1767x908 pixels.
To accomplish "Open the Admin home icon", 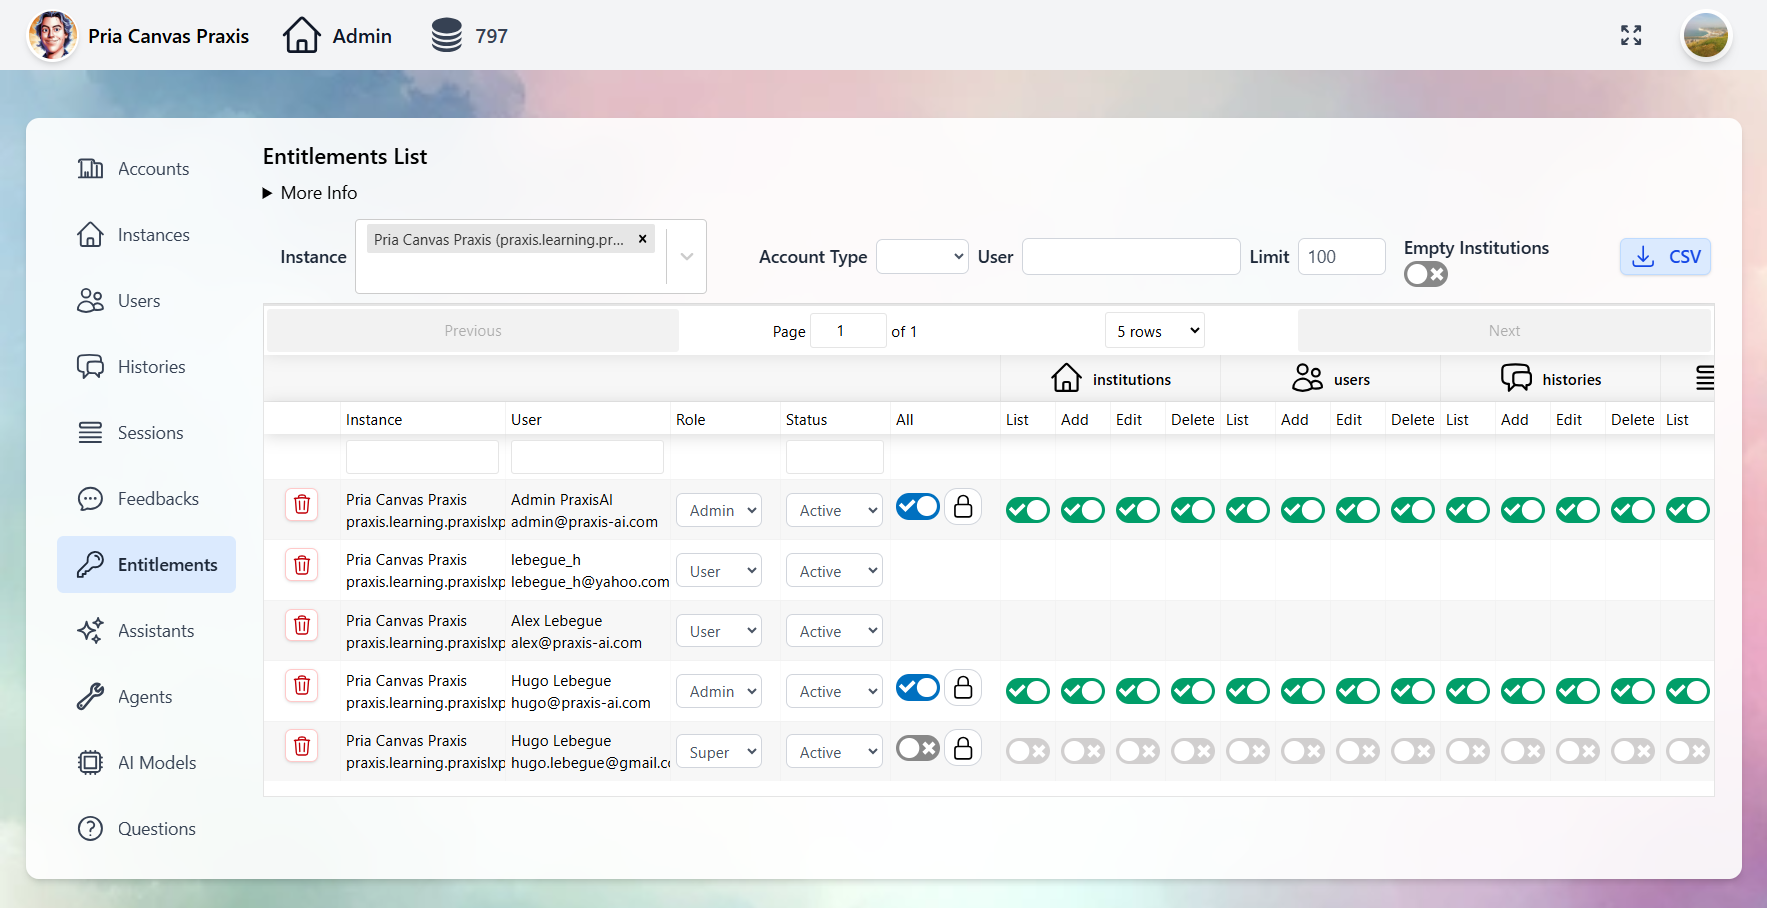I will coord(301,36).
